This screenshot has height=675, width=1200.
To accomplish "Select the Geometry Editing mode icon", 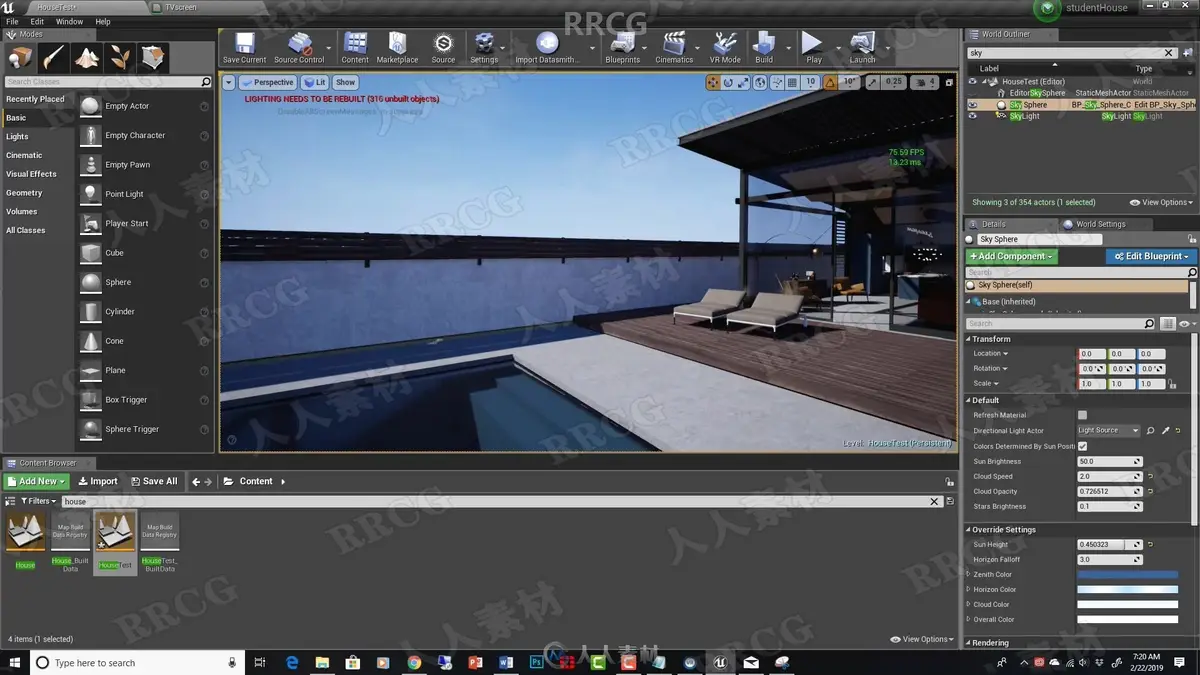I will (x=153, y=57).
